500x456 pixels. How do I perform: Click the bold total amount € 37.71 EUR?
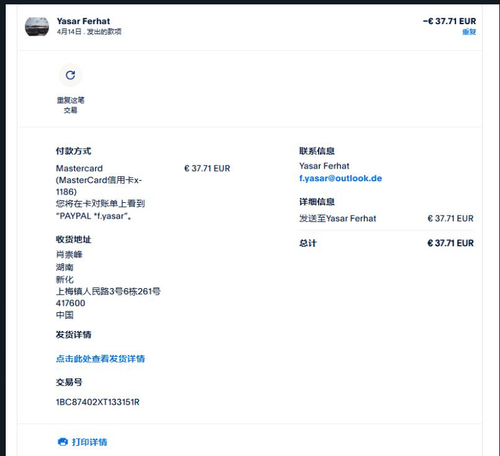450,243
